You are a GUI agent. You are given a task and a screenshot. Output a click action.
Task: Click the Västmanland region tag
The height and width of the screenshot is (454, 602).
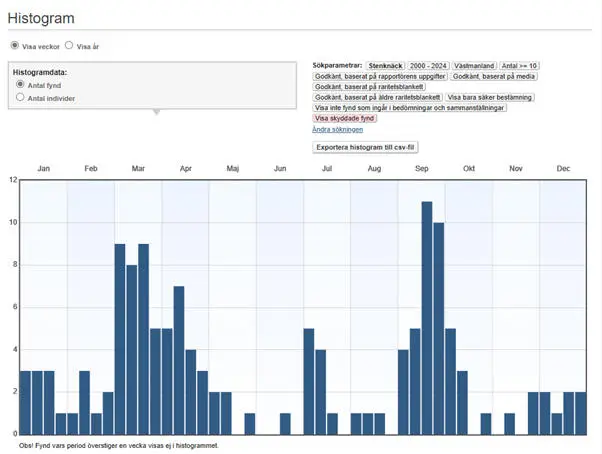click(476, 65)
